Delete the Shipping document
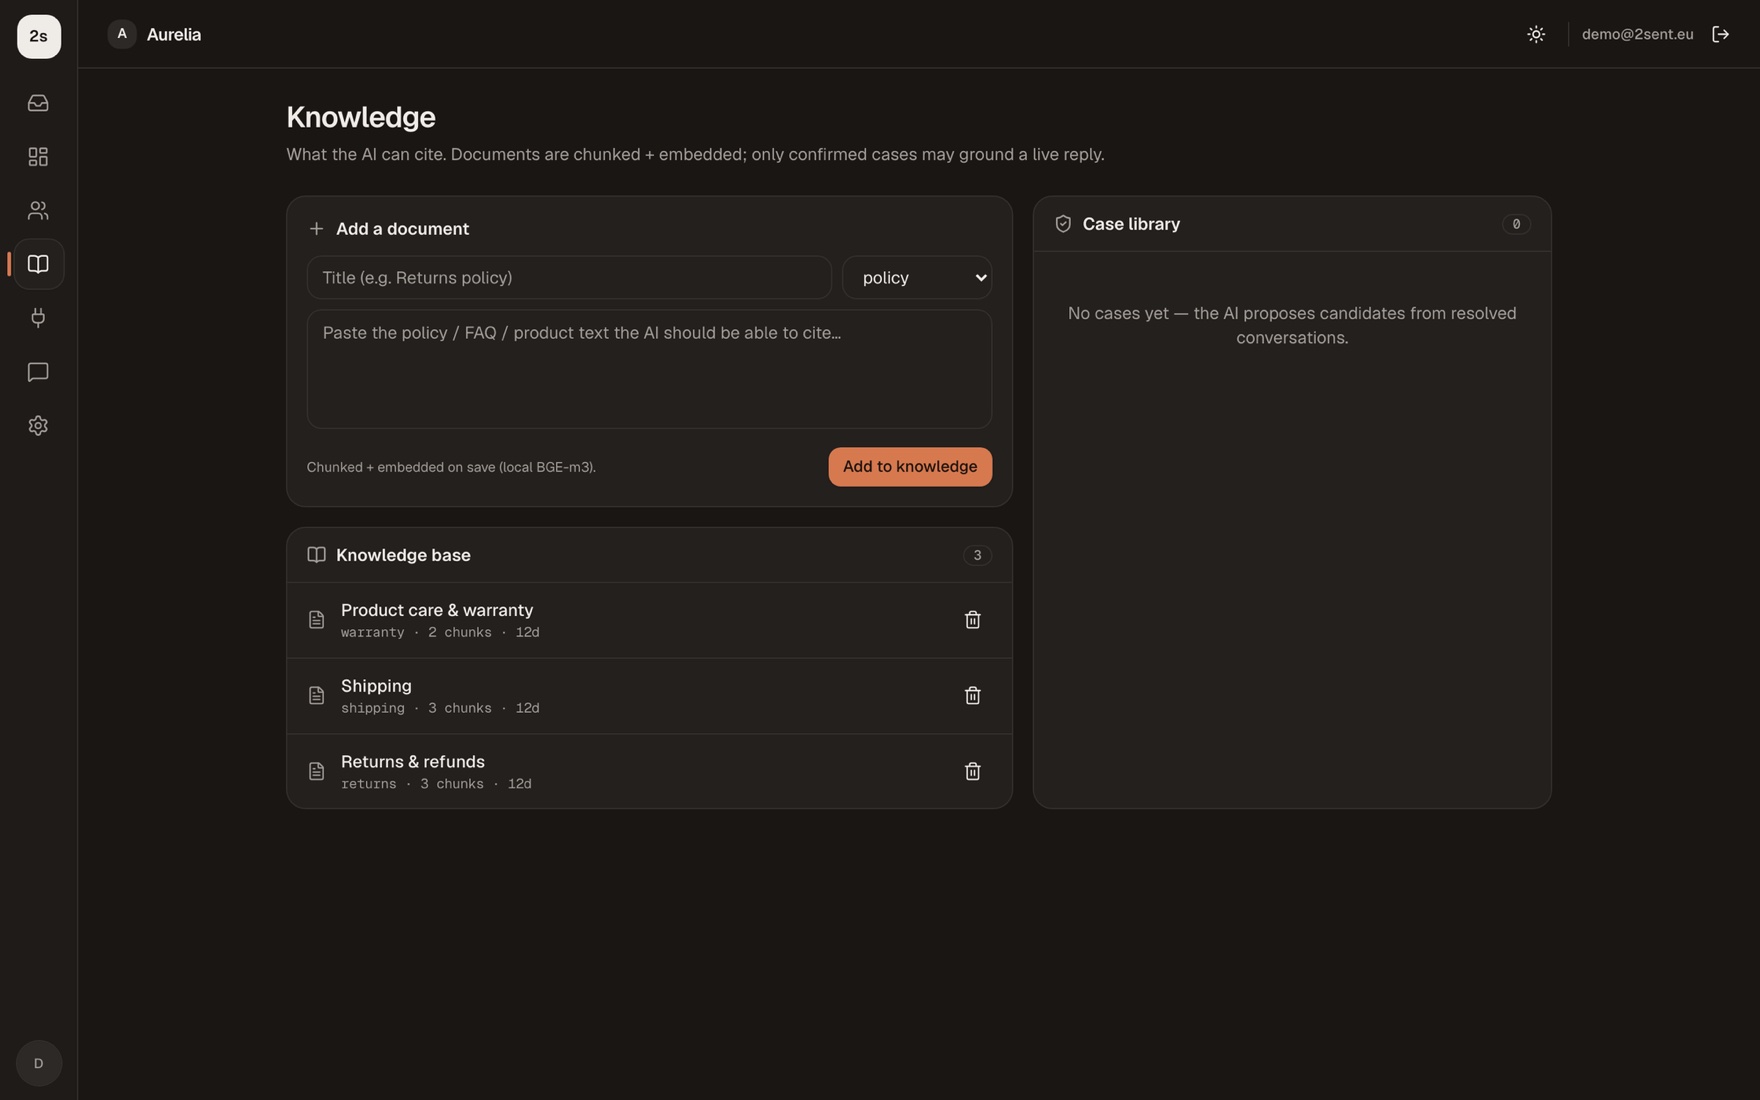This screenshot has height=1100, width=1760. tap(972, 696)
